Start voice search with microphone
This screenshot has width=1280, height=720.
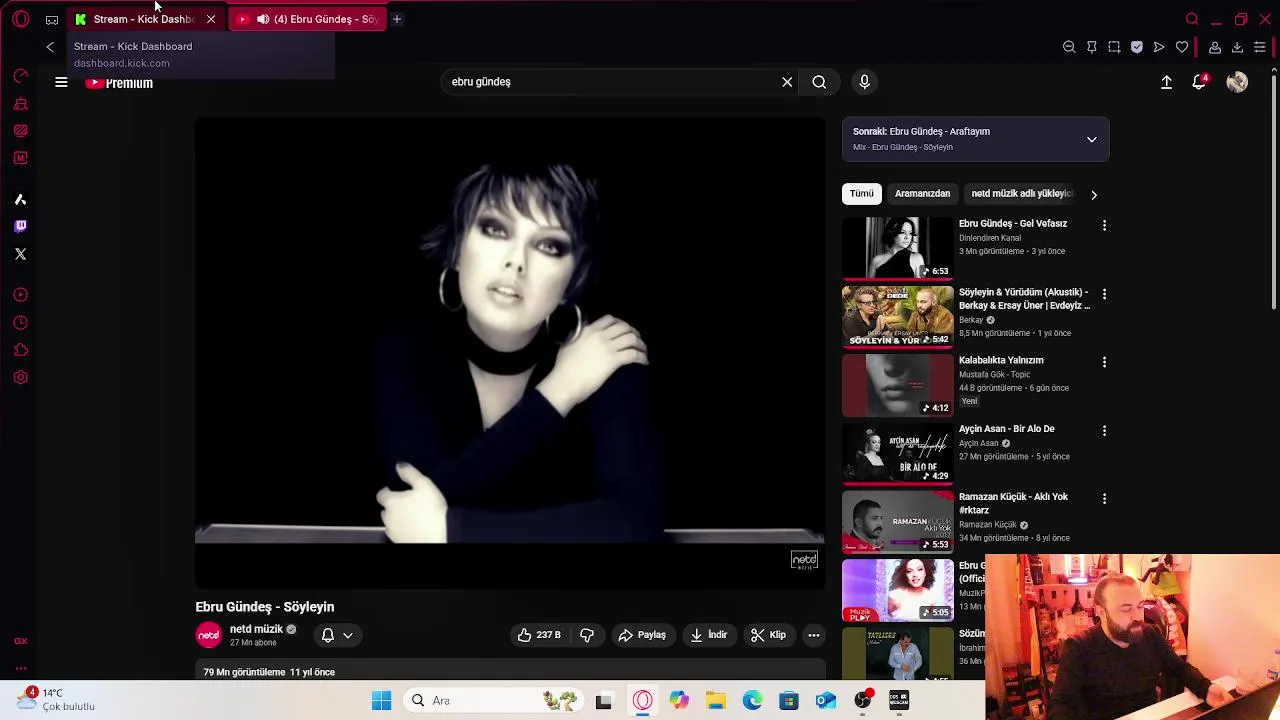[x=865, y=82]
